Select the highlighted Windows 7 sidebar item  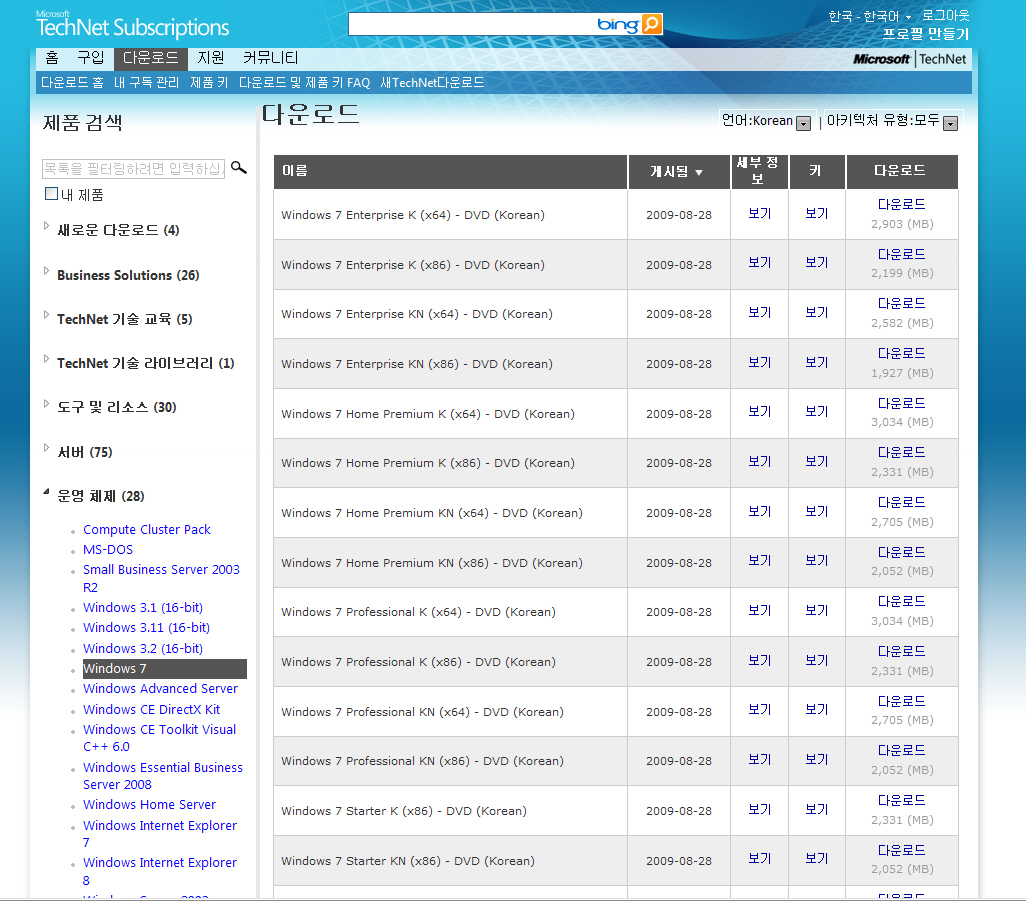pos(164,669)
